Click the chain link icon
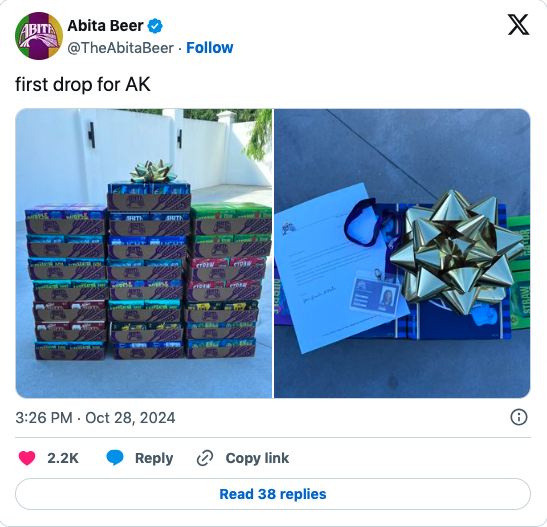Viewport: 547px width, 527px height. click(205, 458)
